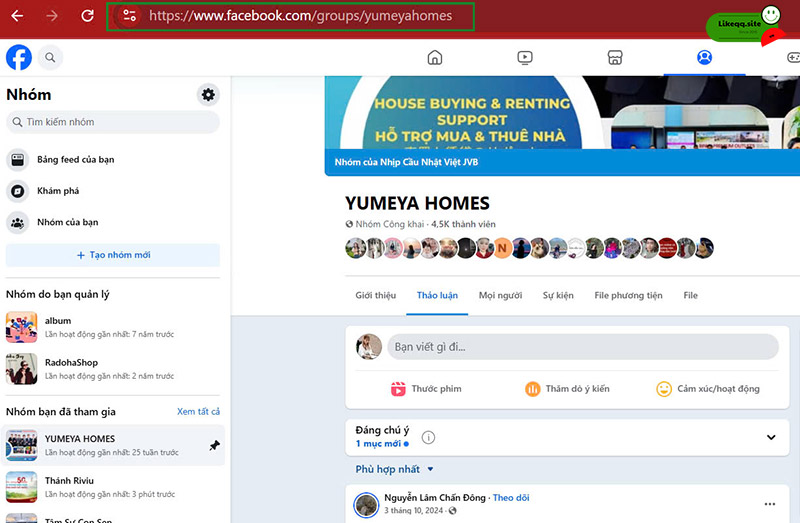Click Thăm dò ý kiến poll button
The image size is (800, 523).
pos(567,389)
